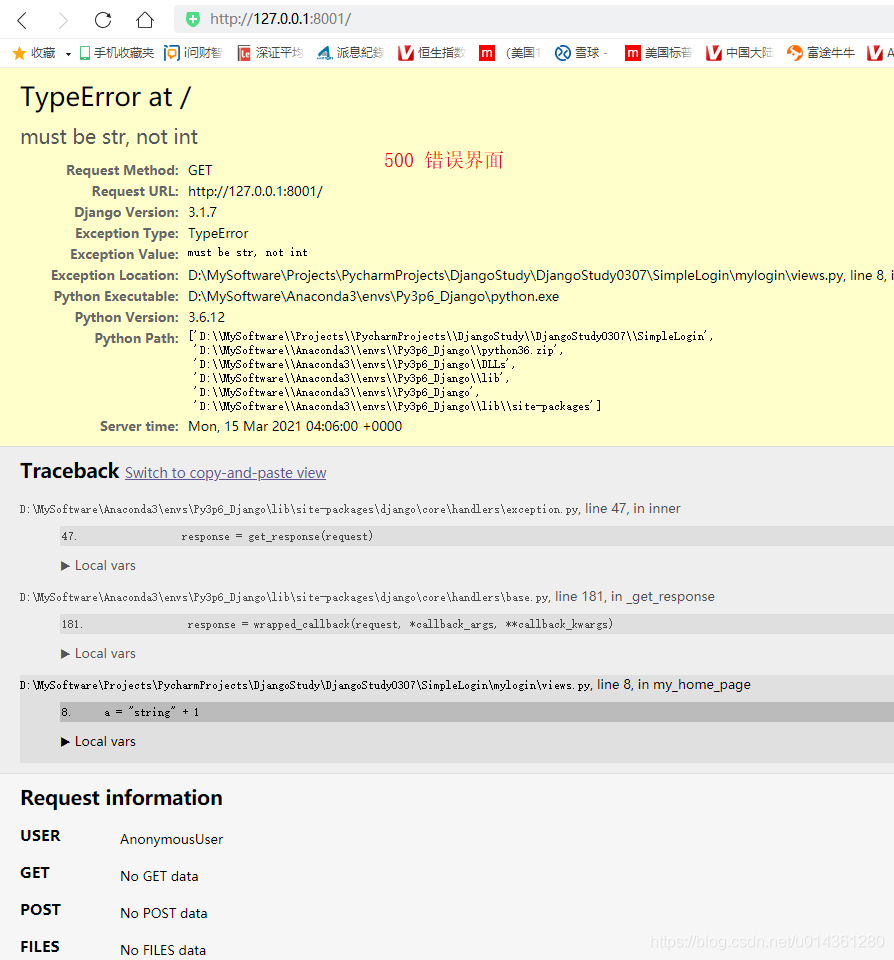Viewport: 894px width, 960px height.
Task: Click the Python Version value 3.6.12
Action: click(x=206, y=317)
